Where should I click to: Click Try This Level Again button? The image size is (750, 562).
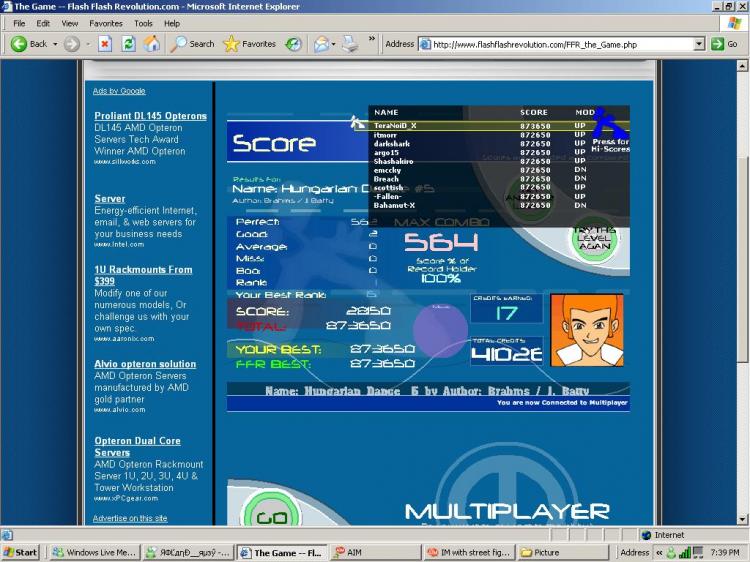coord(594,238)
